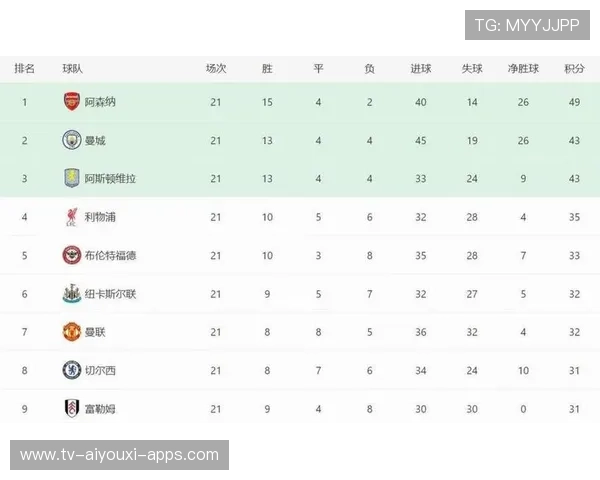600x480 pixels.
Task: Click the Manchester United crest icon
Action: pyautogui.click(x=71, y=332)
